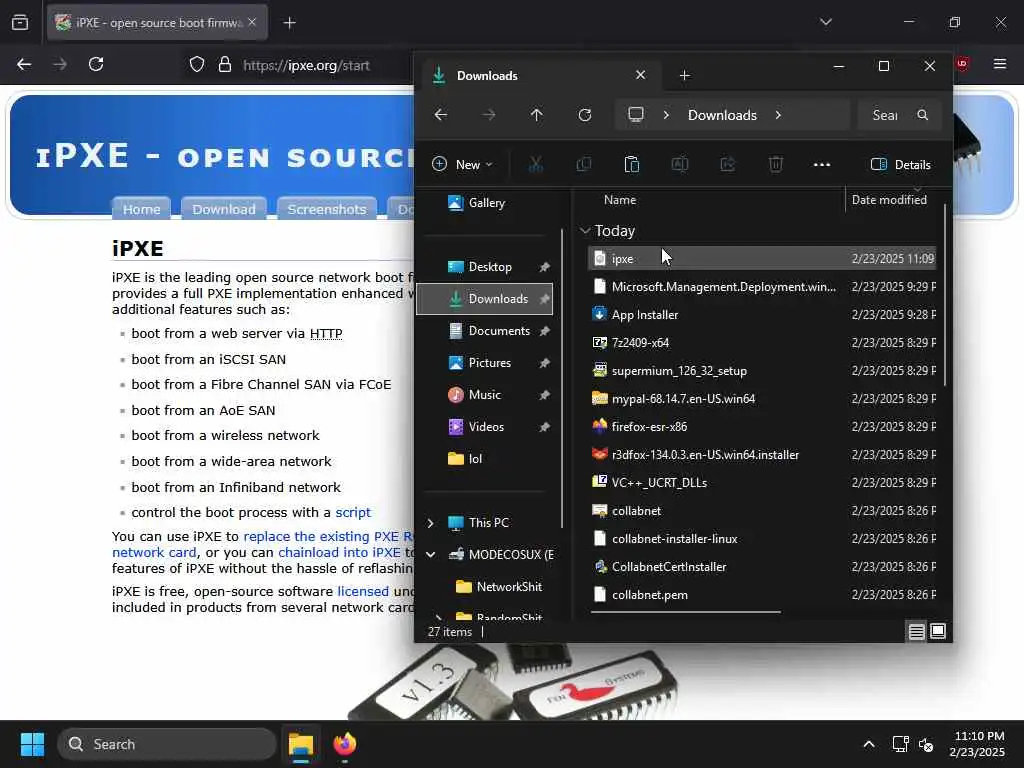Click the Windows taskbar Search box
The image size is (1024, 768).
click(167, 744)
